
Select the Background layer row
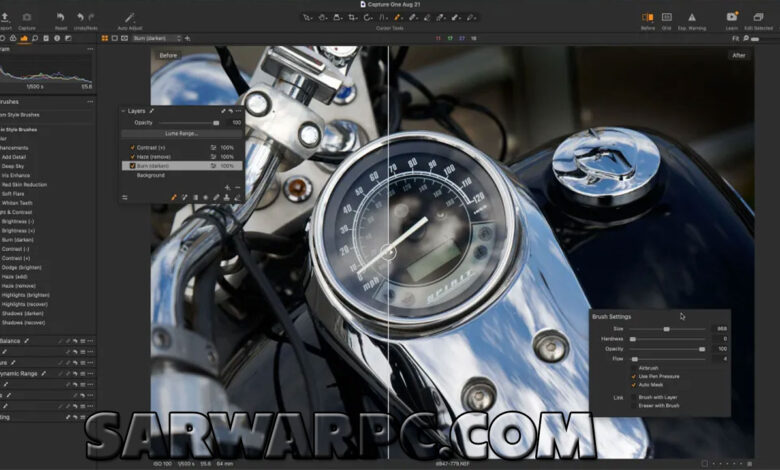point(182,175)
